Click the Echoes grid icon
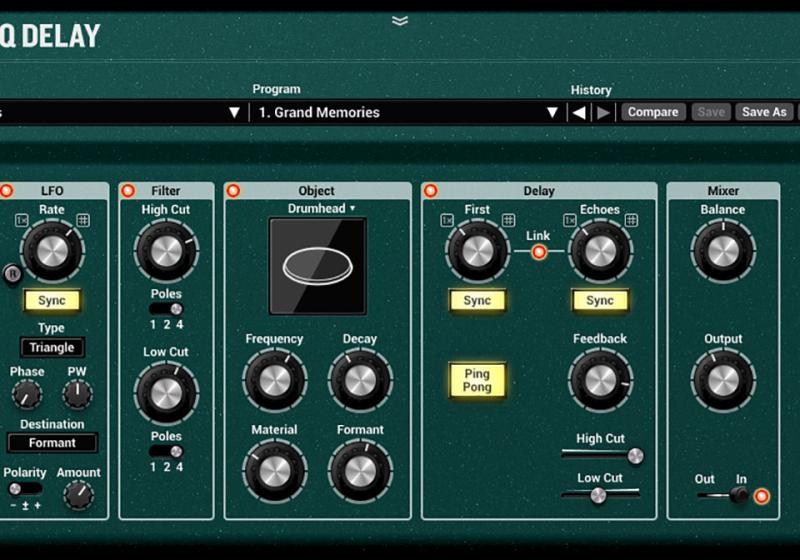This screenshot has height=560, width=800. [x=631, y=220]
